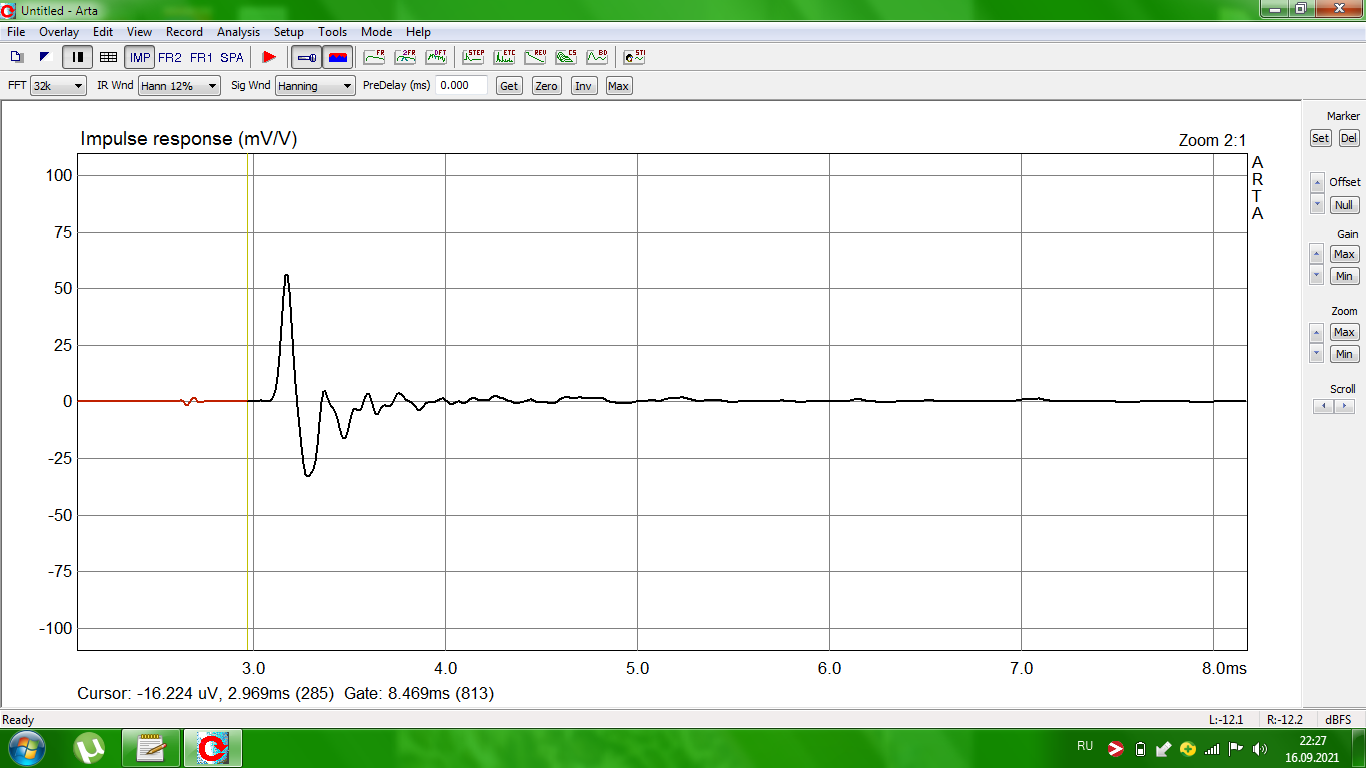Open the IR Wnd Hann 12% dropdown
The height and width of the screenshot is (768, 1366).
coord(179,86)
